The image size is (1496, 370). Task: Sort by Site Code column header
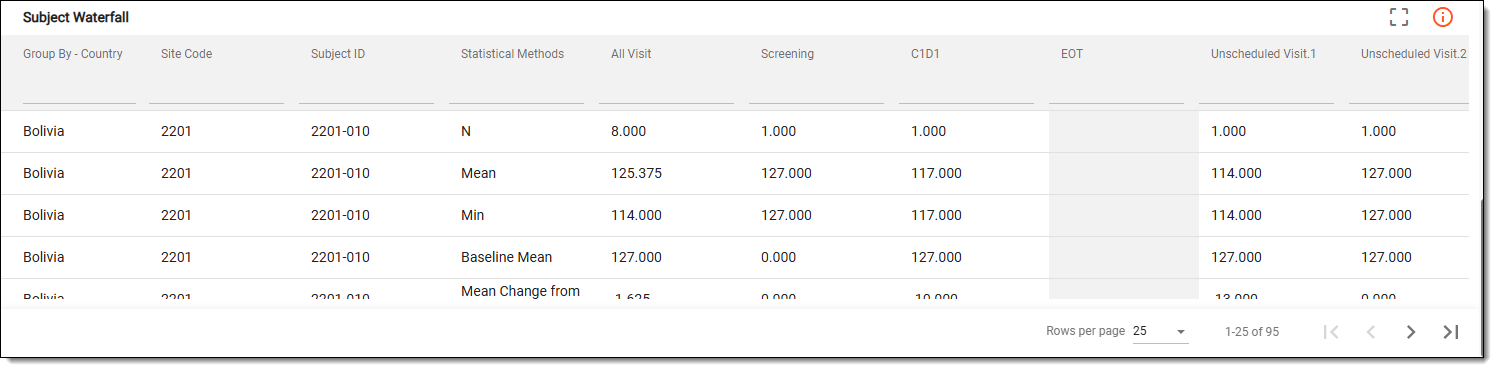[186, 54]
